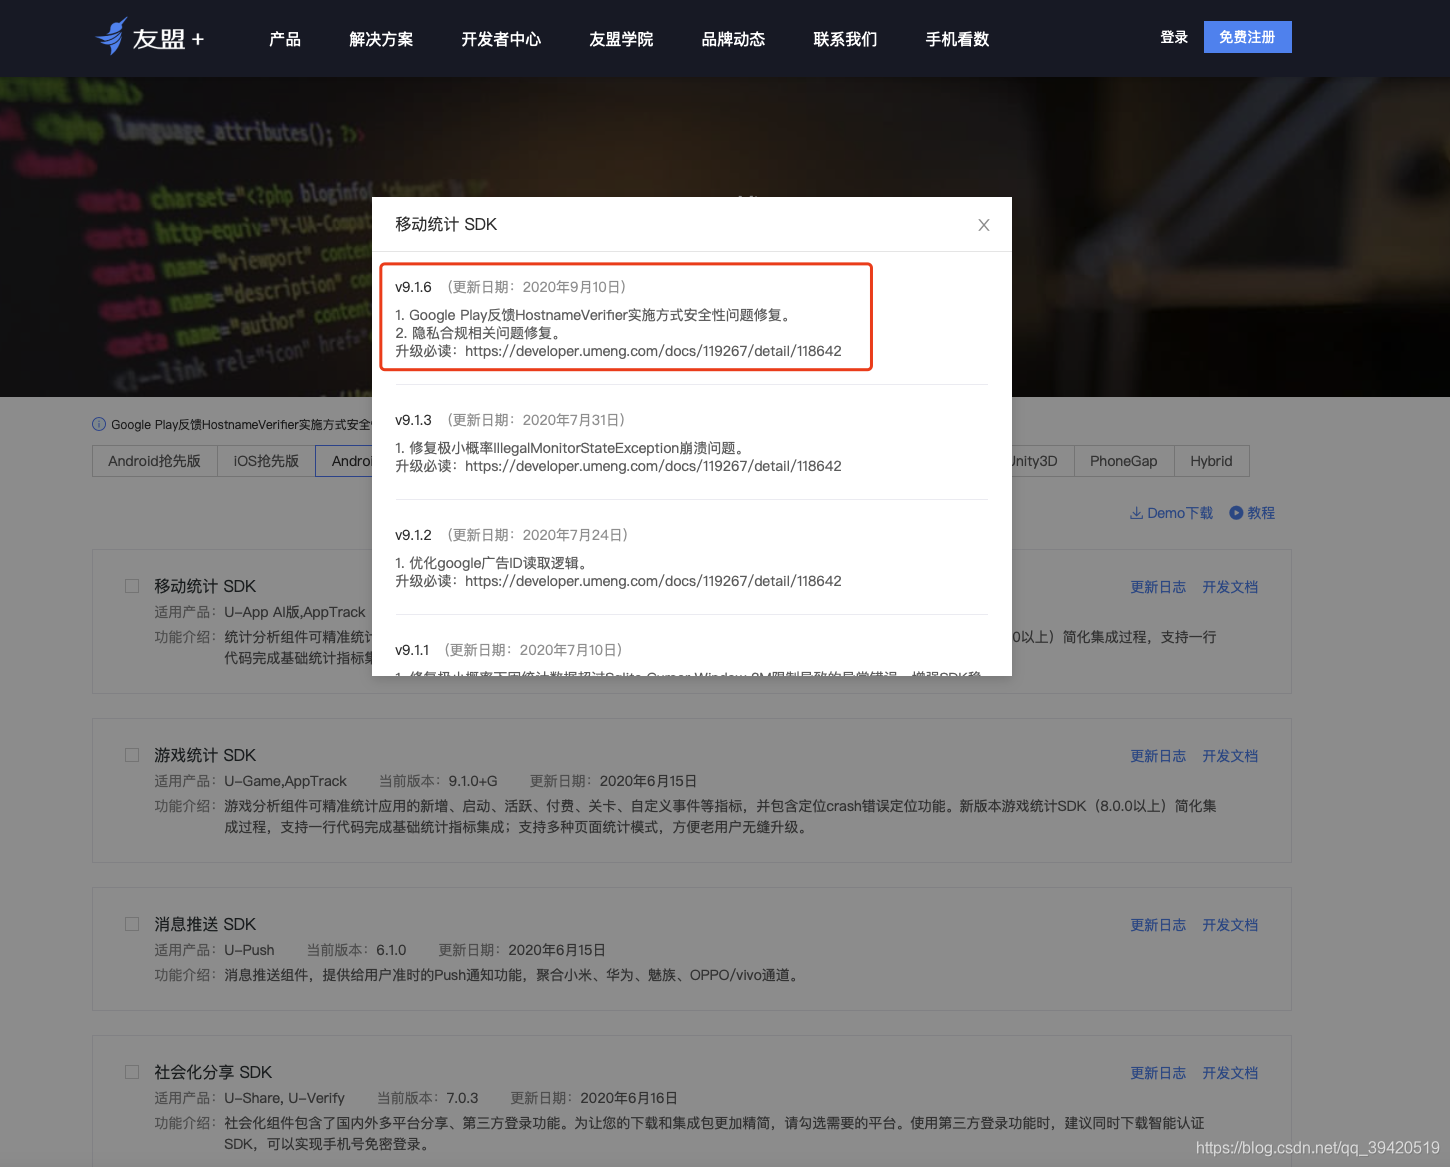Click the v9.1.2 upgrade doc URL
Image resolution: width=1450 pixels, height=1167 pixels.
(653, 581)
